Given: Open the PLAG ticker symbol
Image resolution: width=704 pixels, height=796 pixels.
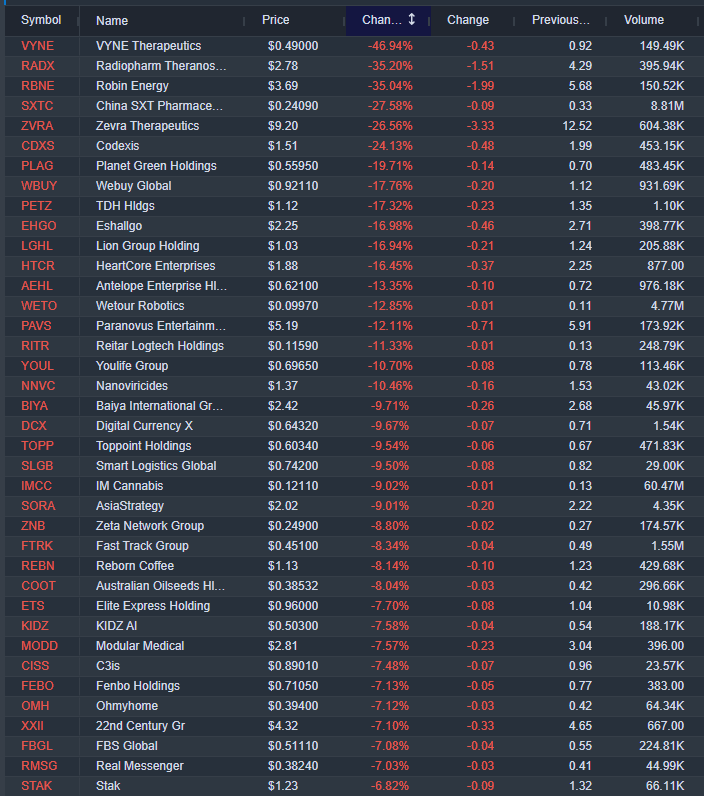Looking at the screenshot, I should pos(37,166).
